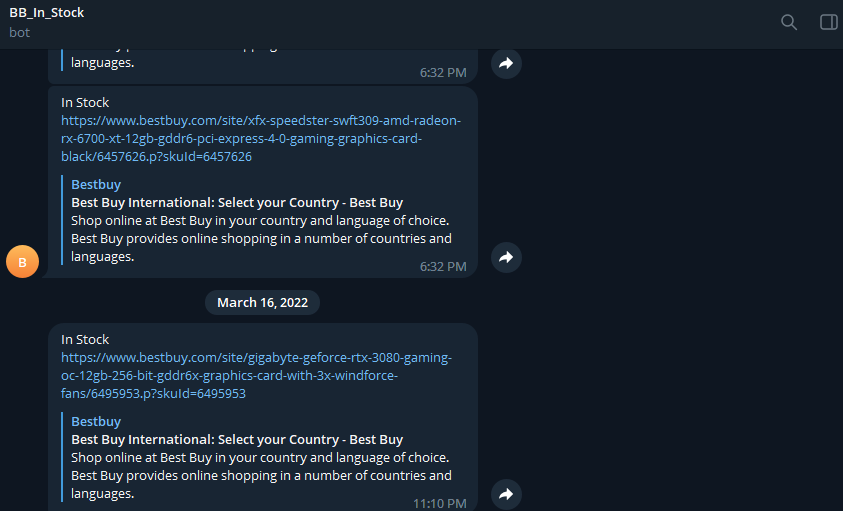Select the In Stock text of Gigabyte message

(x=85, y=339)
